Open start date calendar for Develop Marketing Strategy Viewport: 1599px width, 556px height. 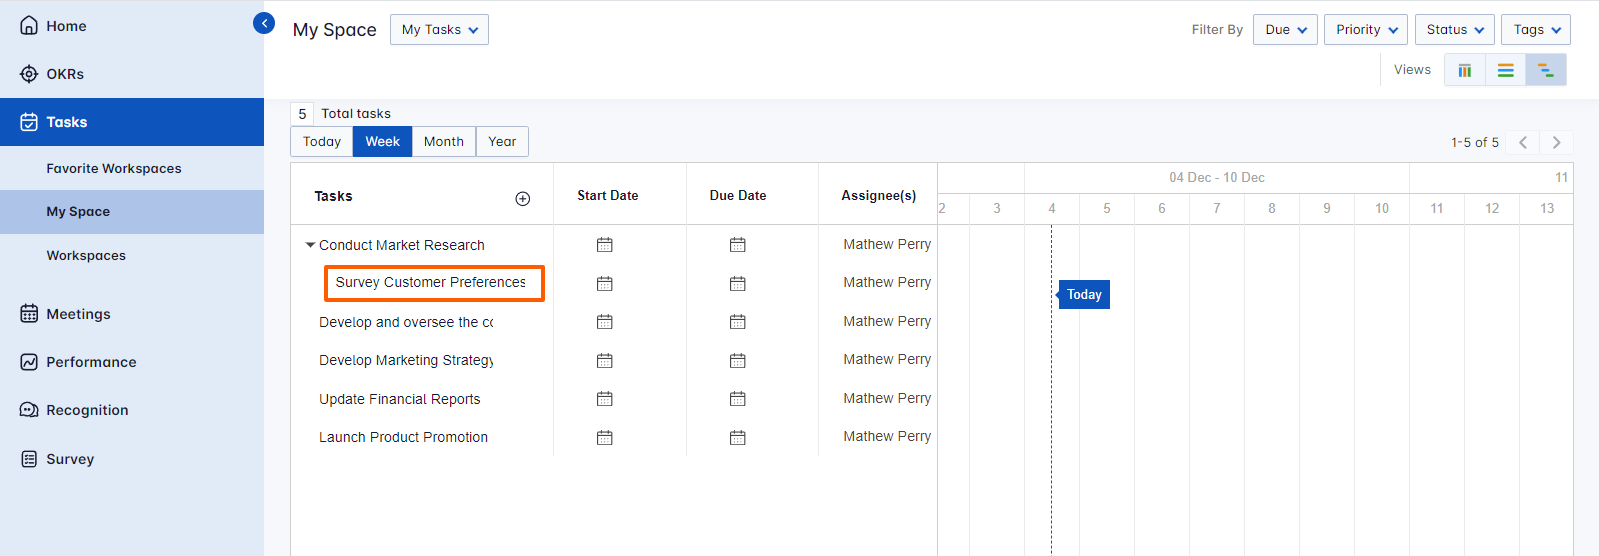[605, 361]
